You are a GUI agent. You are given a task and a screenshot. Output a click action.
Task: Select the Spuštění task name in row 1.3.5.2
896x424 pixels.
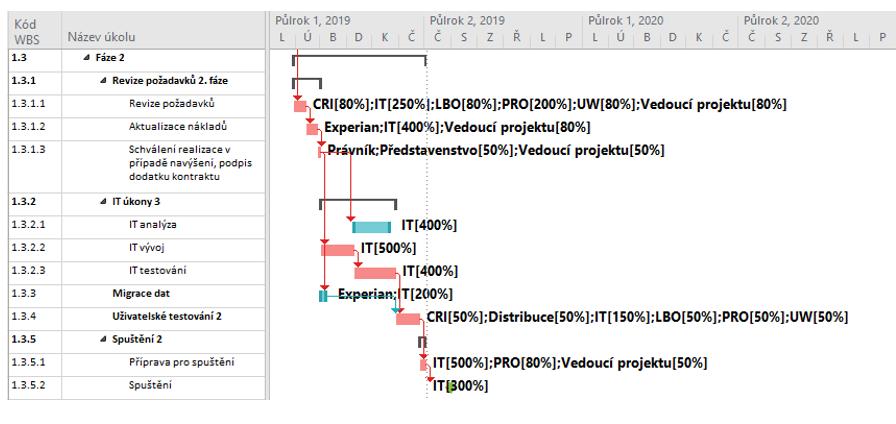[150, 385]
